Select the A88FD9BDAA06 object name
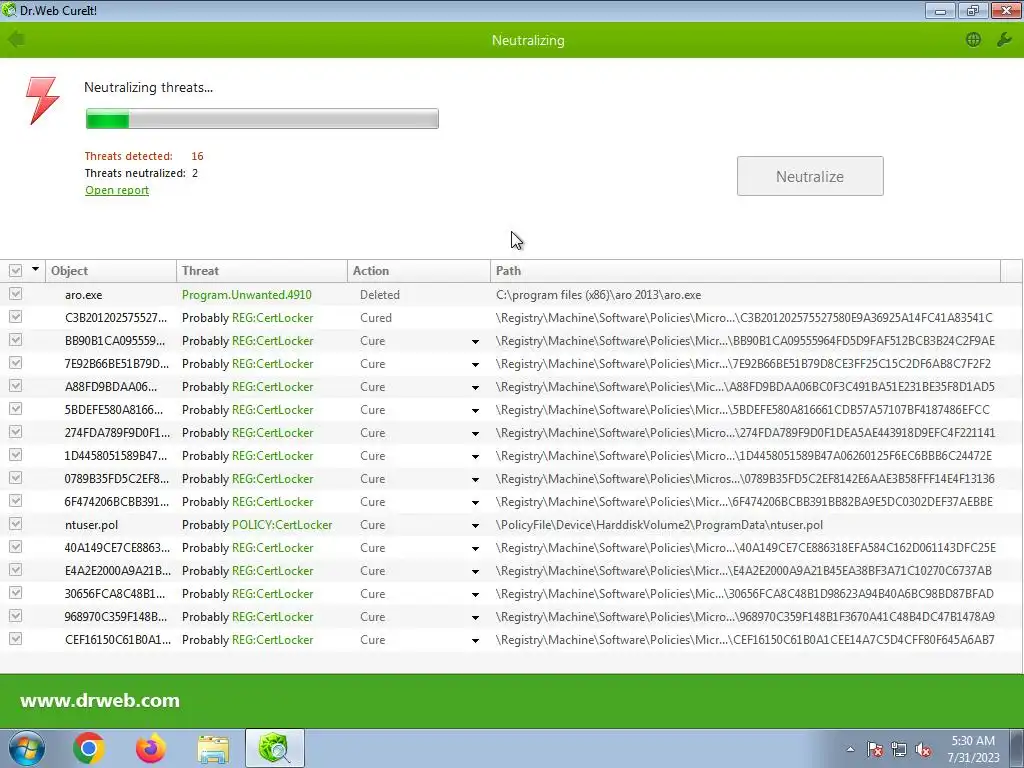 (x=111, y=387)
